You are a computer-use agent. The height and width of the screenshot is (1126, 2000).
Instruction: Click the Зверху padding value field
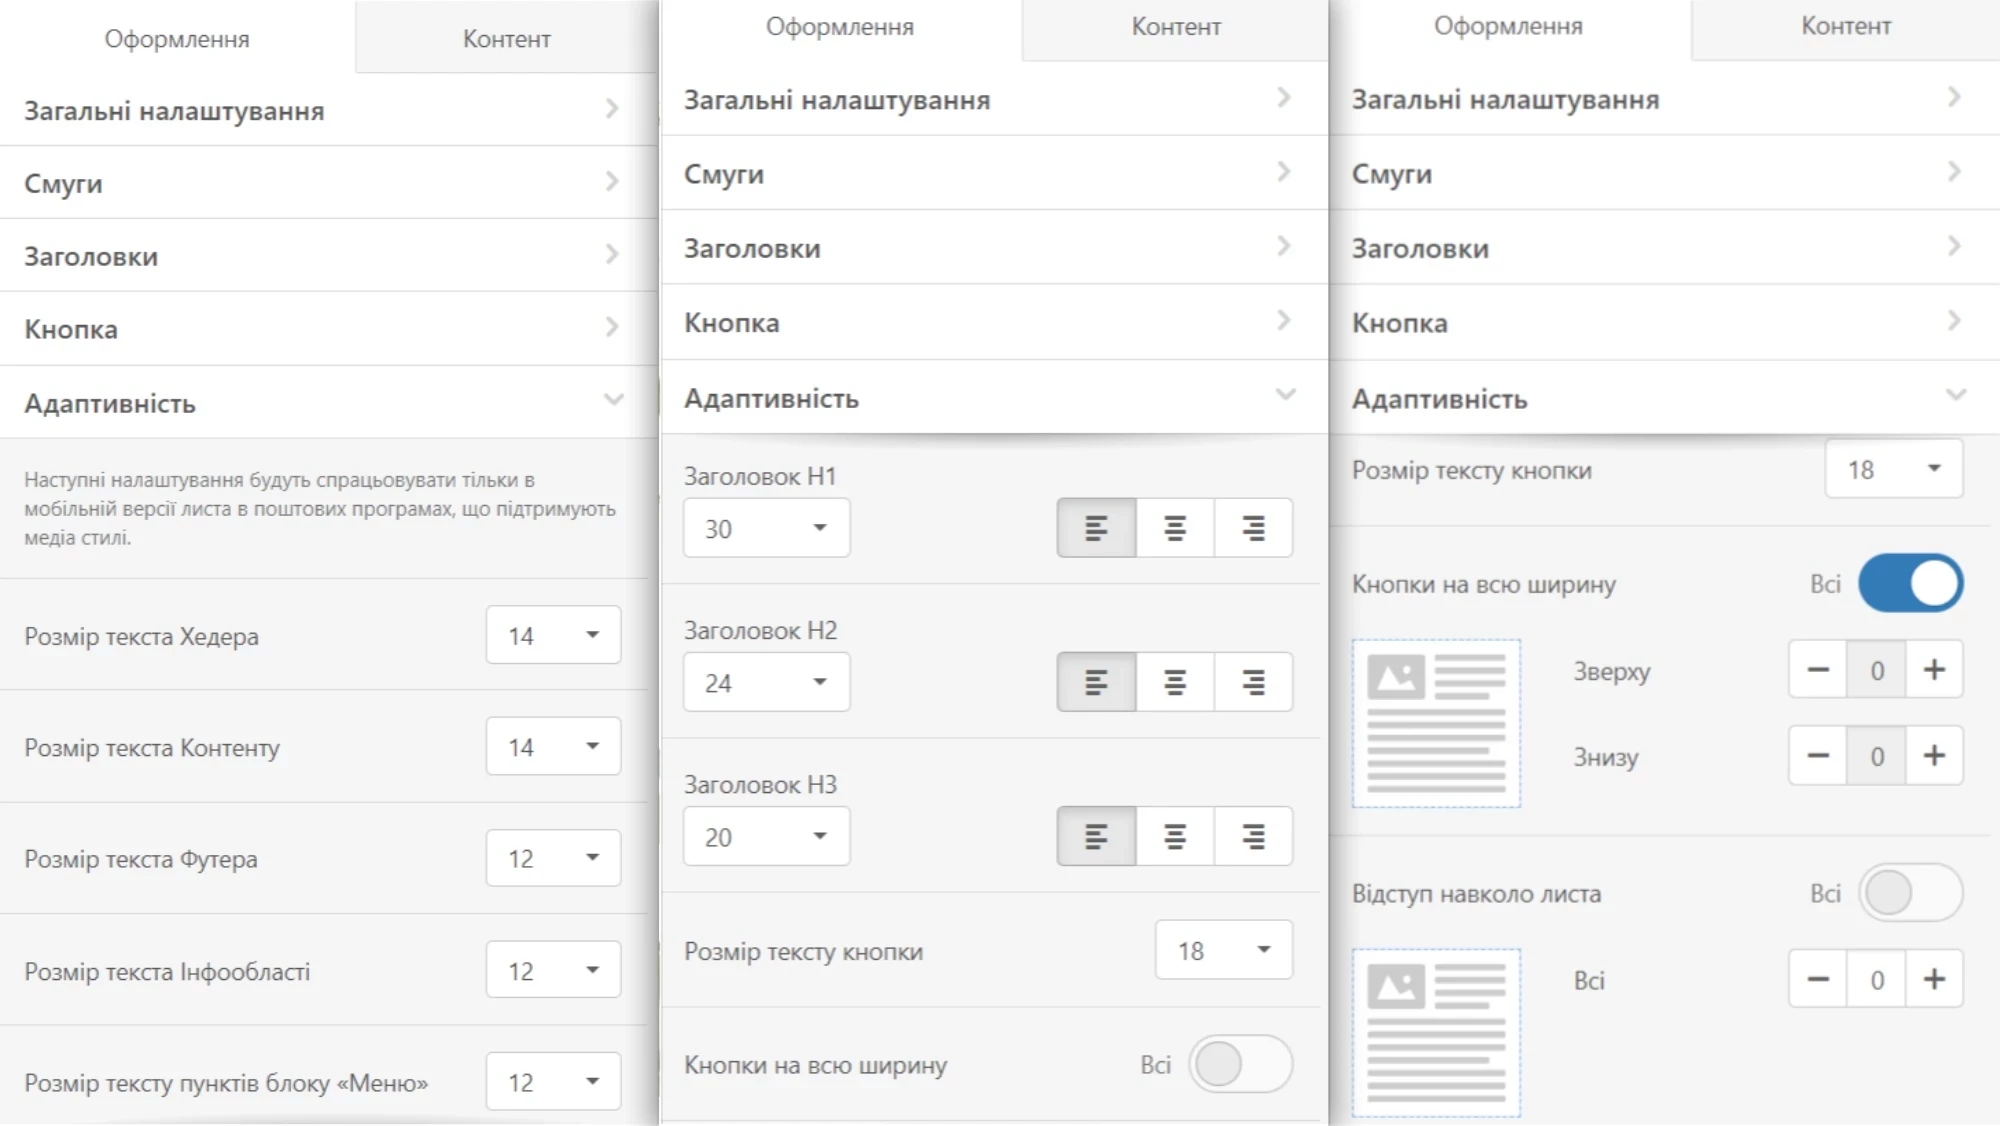[1876, 670]
